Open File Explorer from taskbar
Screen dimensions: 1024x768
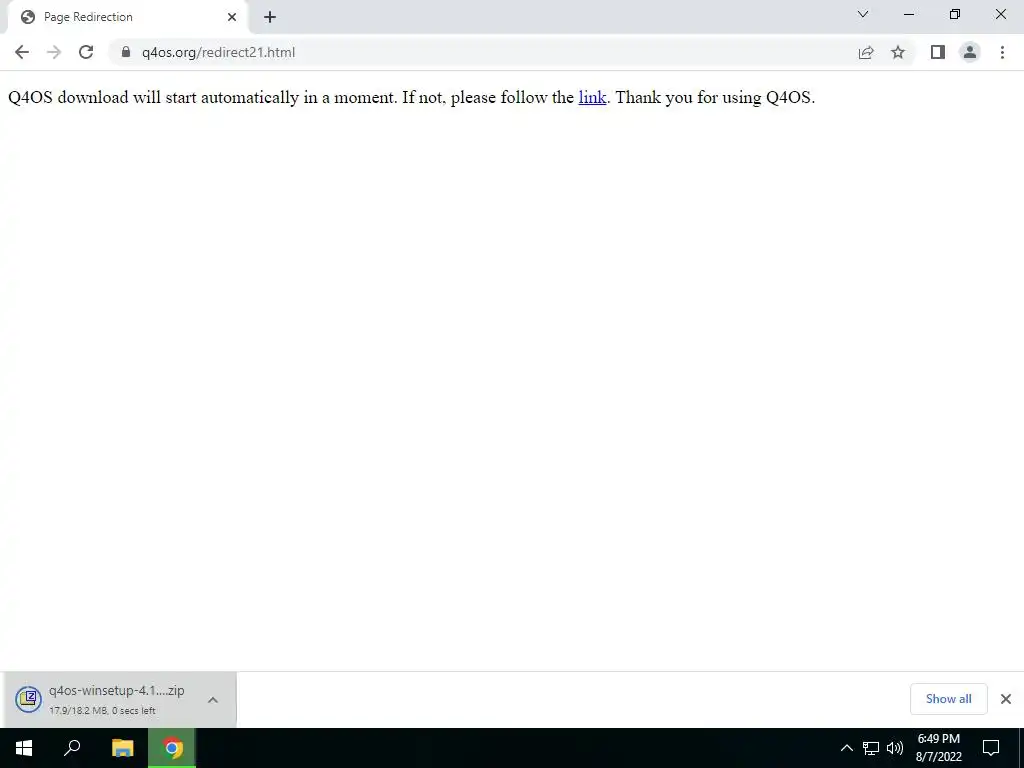(122, 748)
